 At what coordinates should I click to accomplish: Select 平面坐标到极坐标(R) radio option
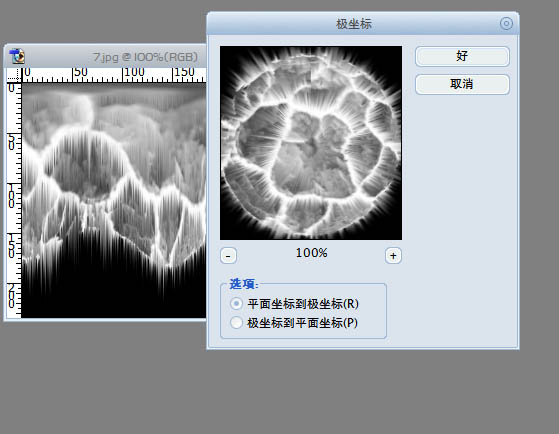coord(236,304)
